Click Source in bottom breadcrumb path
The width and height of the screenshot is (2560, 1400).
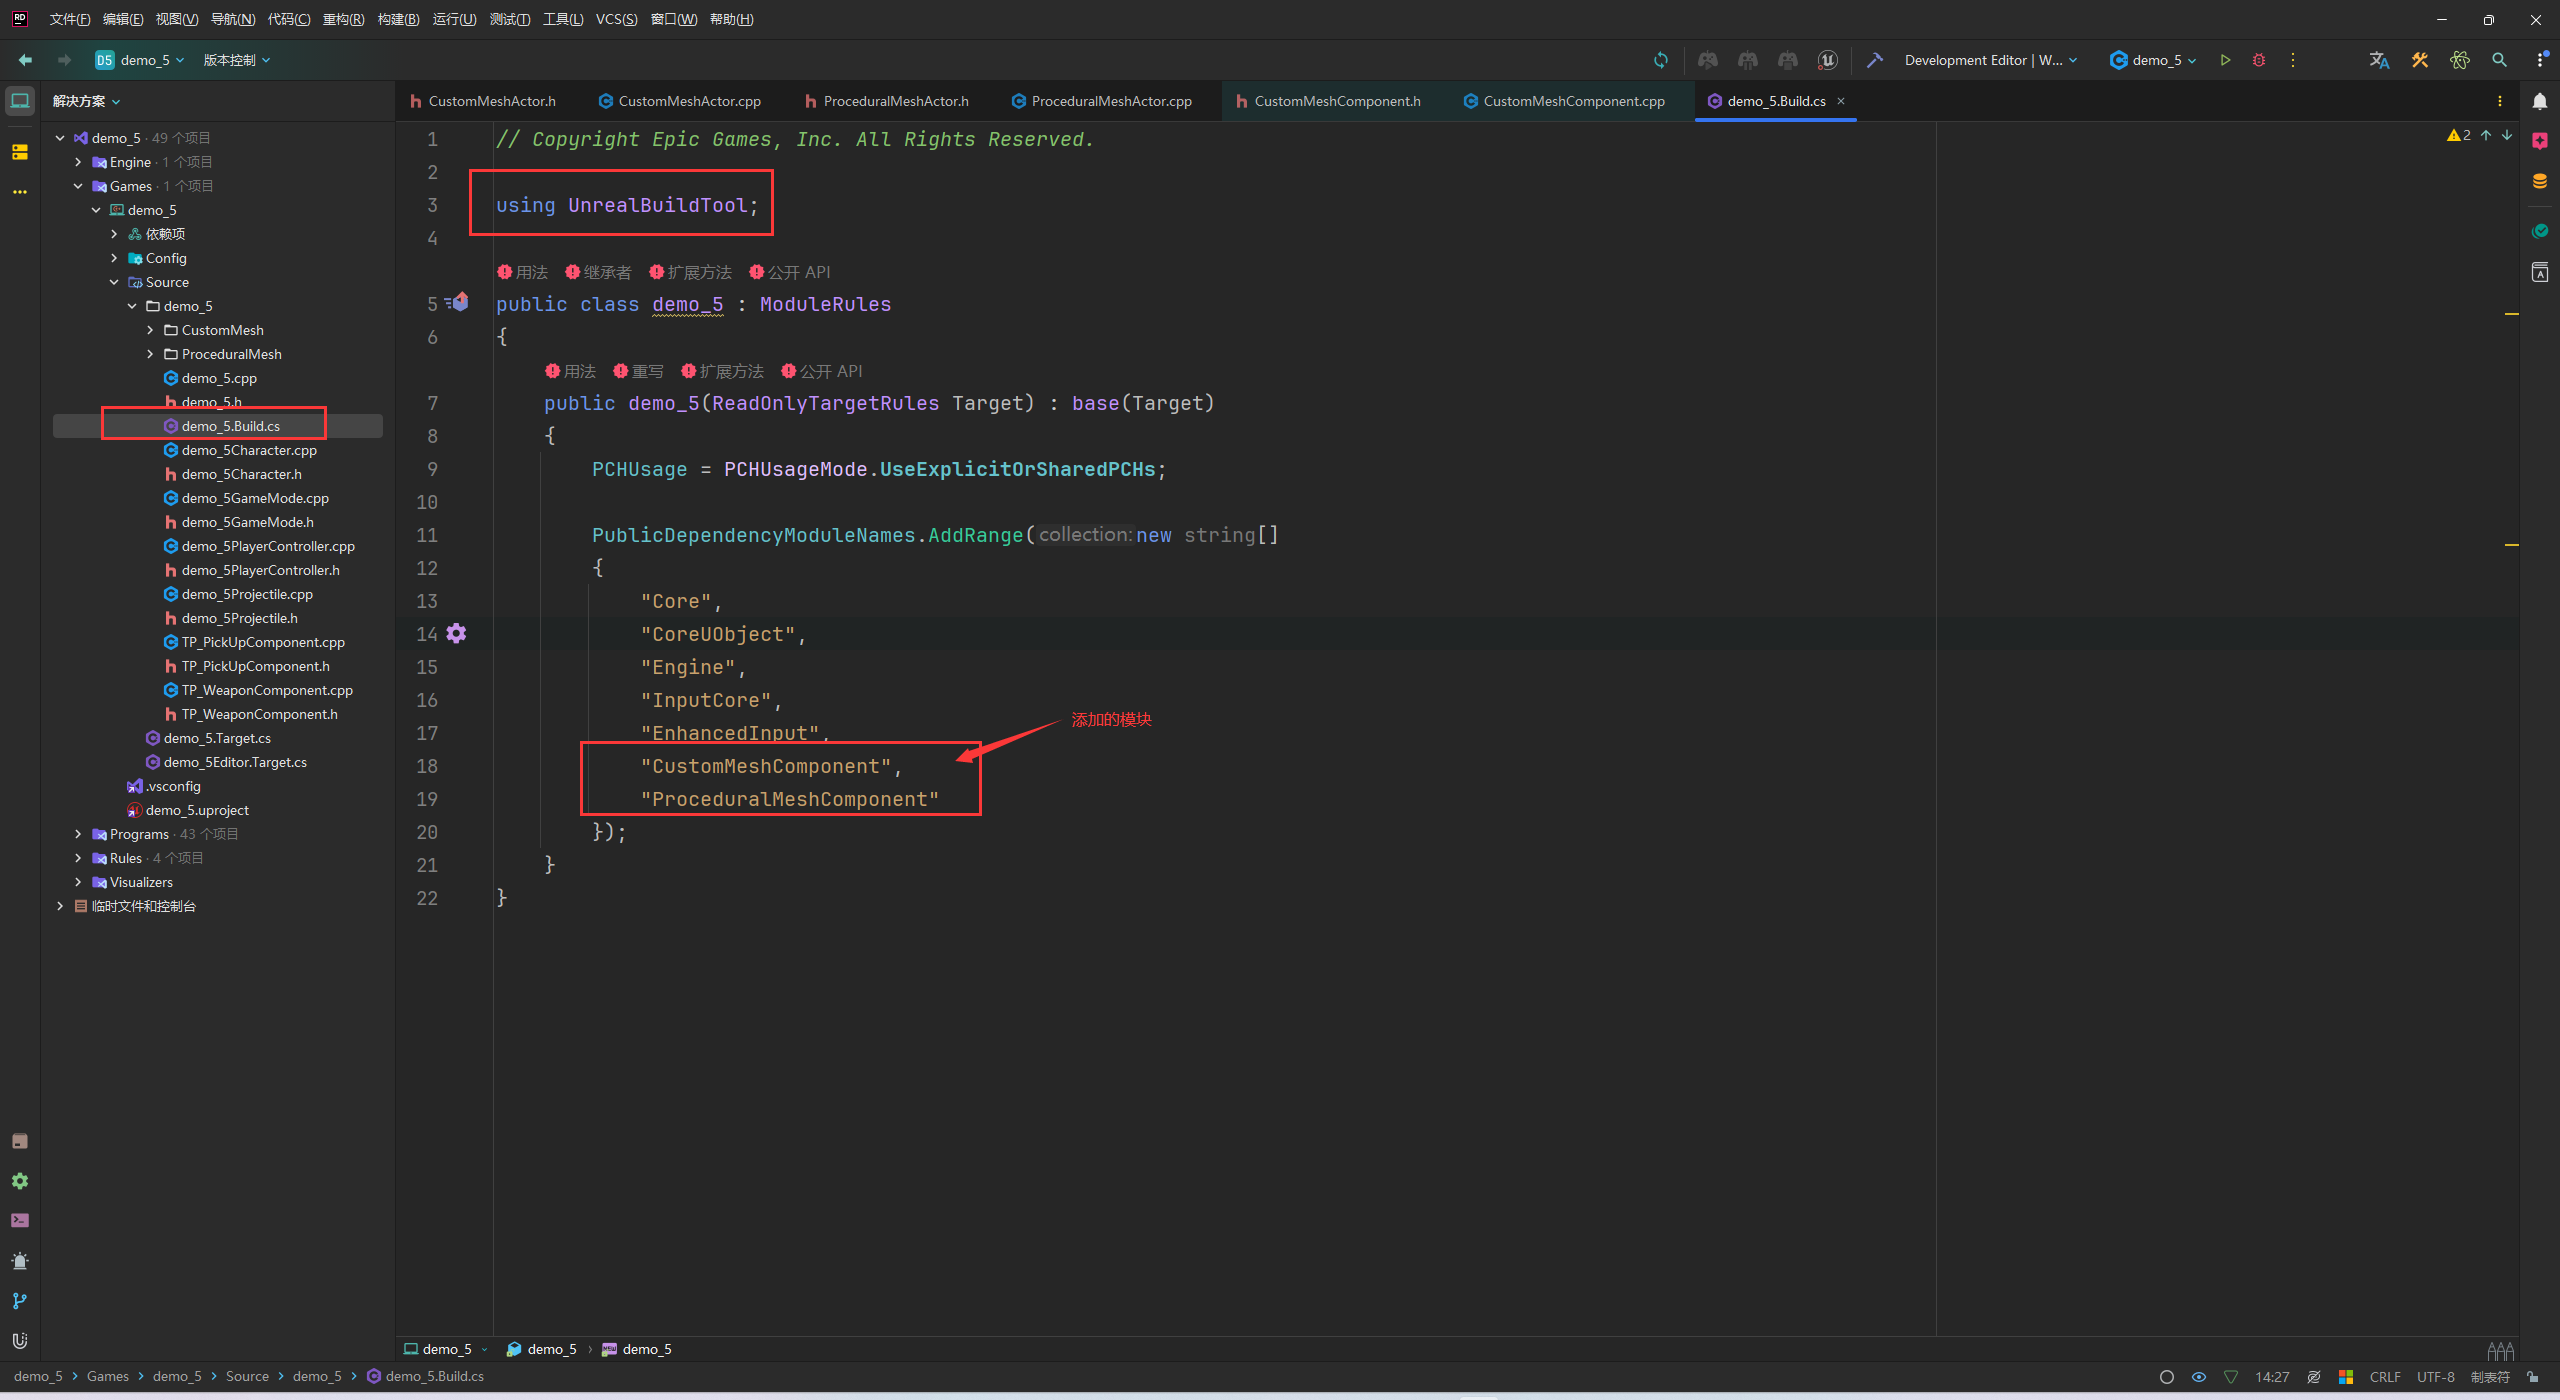click(247, 1376)
